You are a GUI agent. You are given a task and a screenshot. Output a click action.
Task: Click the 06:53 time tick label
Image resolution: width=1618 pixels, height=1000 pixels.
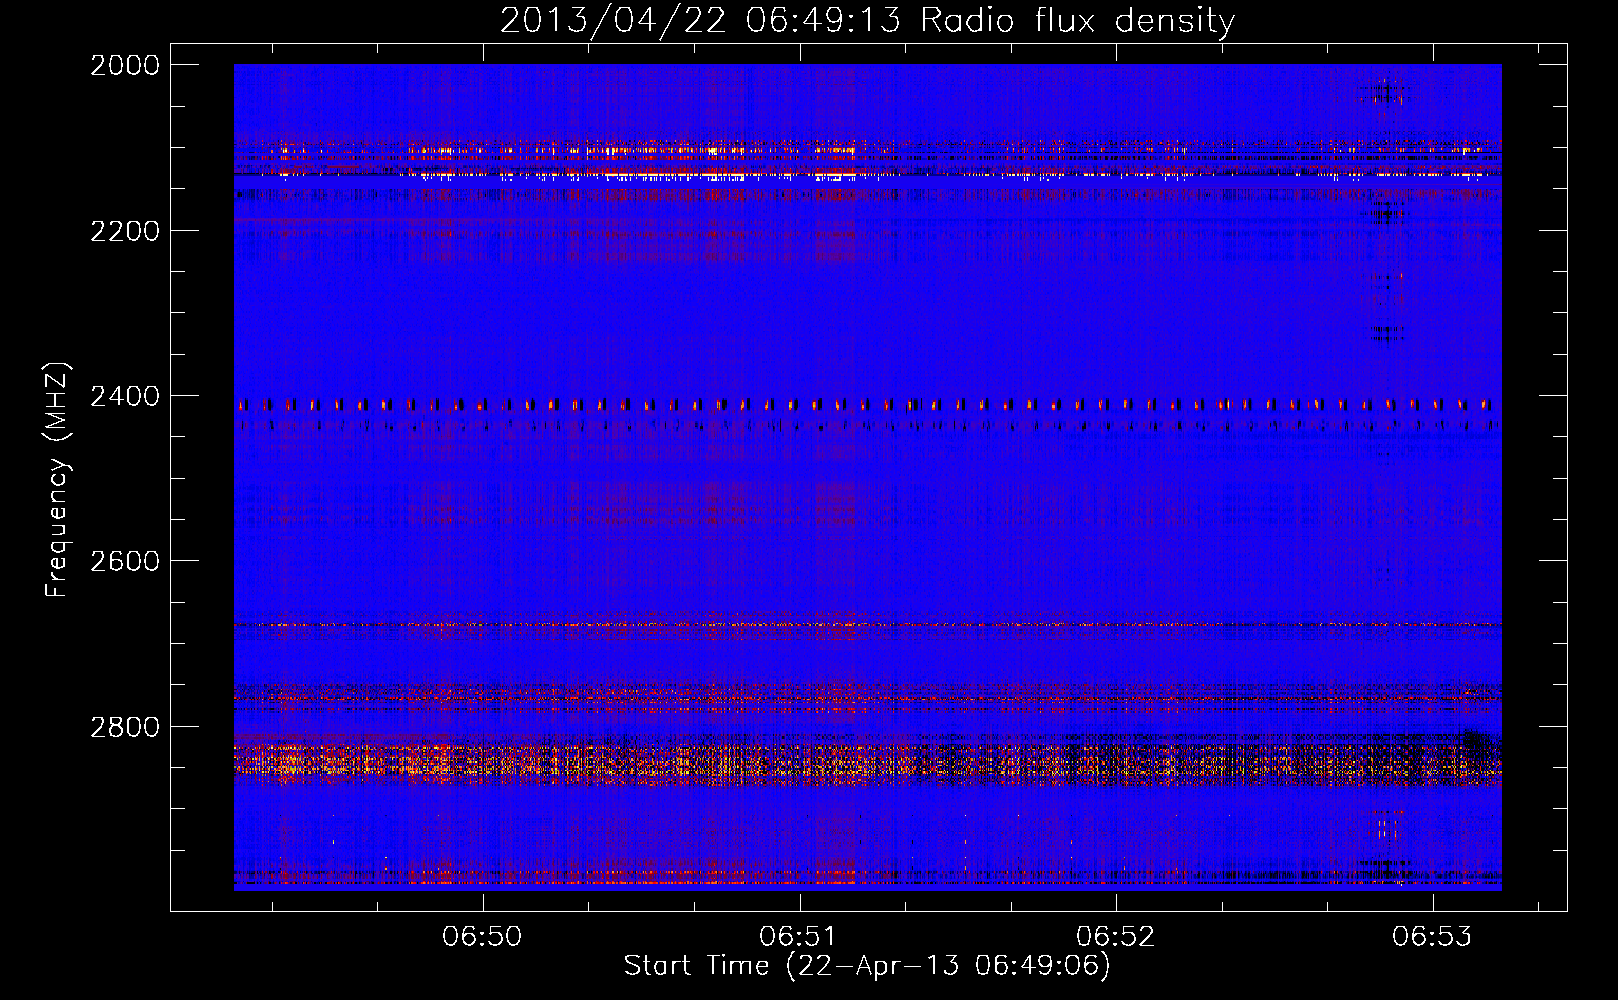(1432, 937)
